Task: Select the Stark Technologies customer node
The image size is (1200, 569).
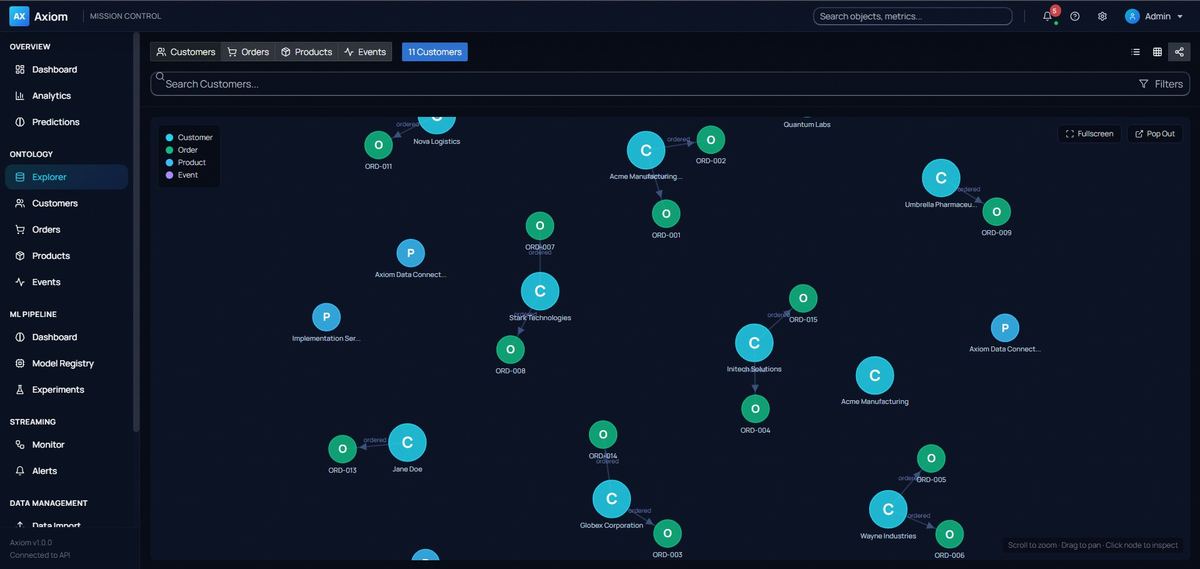Action: [540, 292]
